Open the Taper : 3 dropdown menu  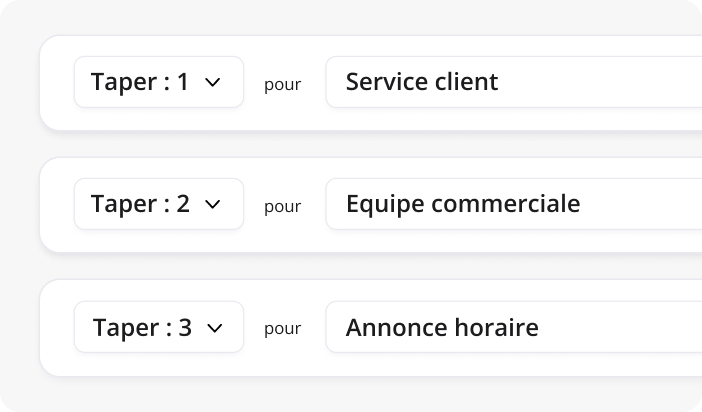tap(159, 327)
